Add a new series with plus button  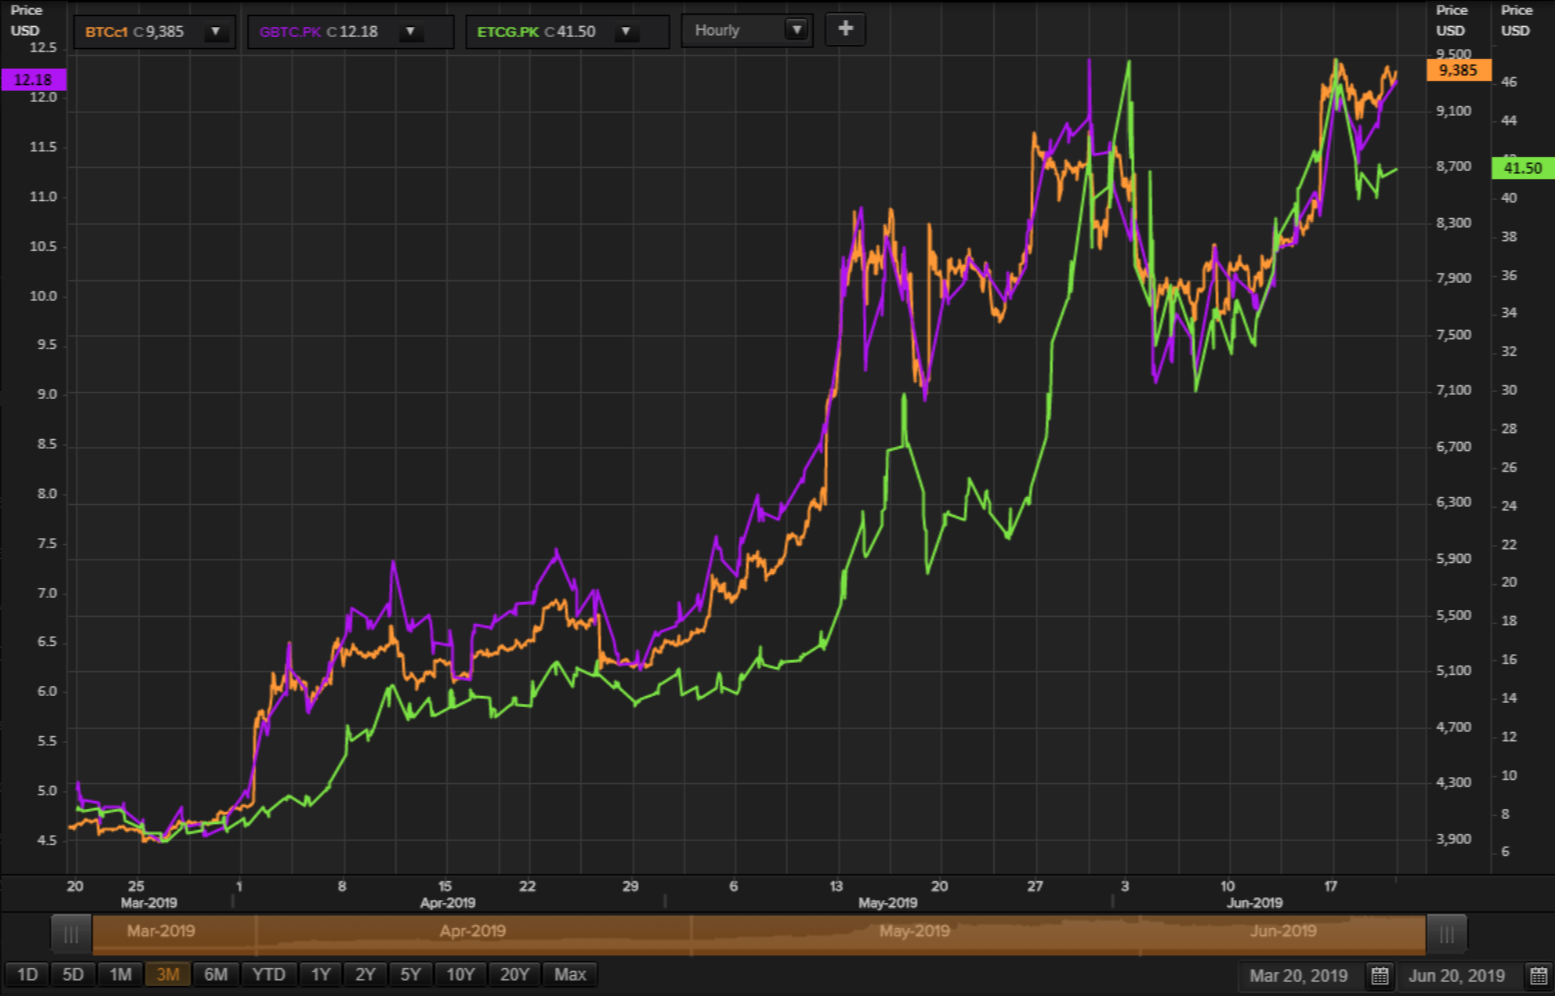(x=845, y=30)
